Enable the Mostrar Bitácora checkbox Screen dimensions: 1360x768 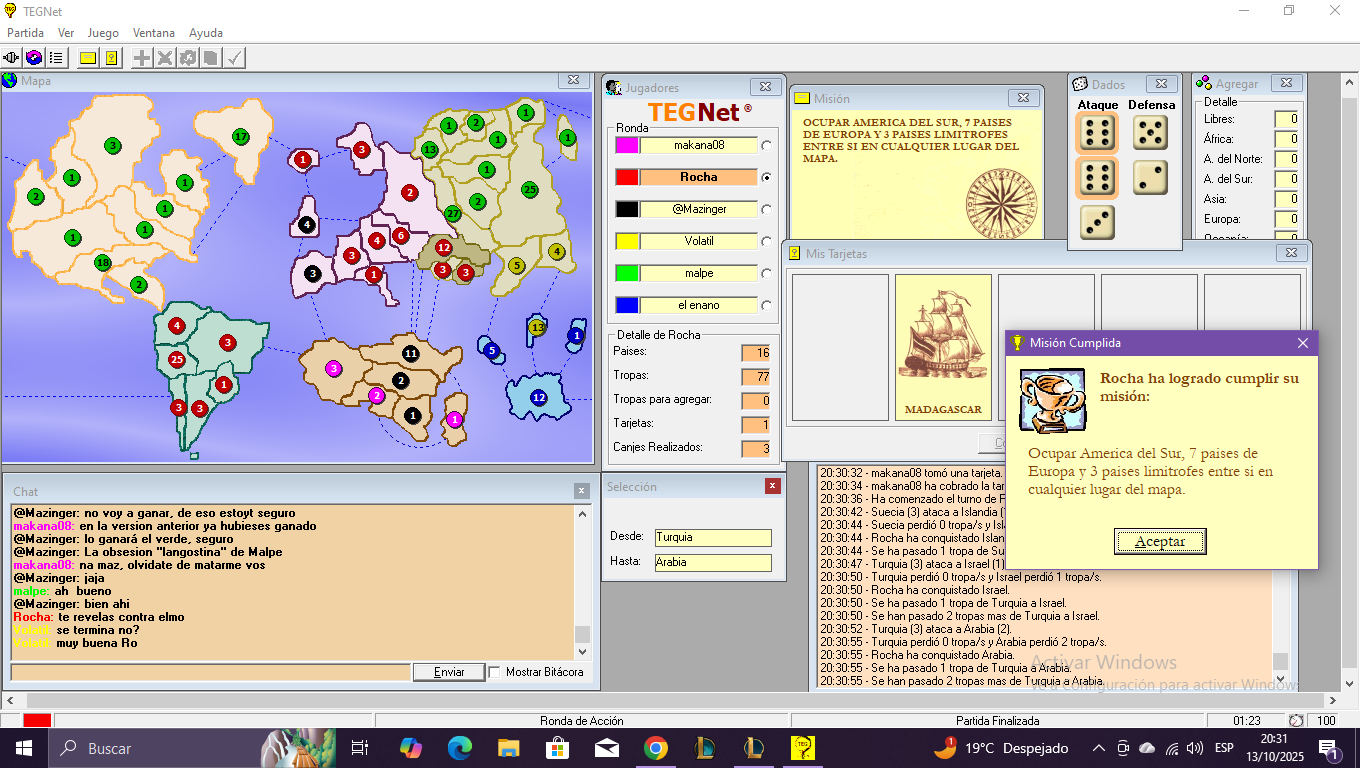tap(495, 672)
